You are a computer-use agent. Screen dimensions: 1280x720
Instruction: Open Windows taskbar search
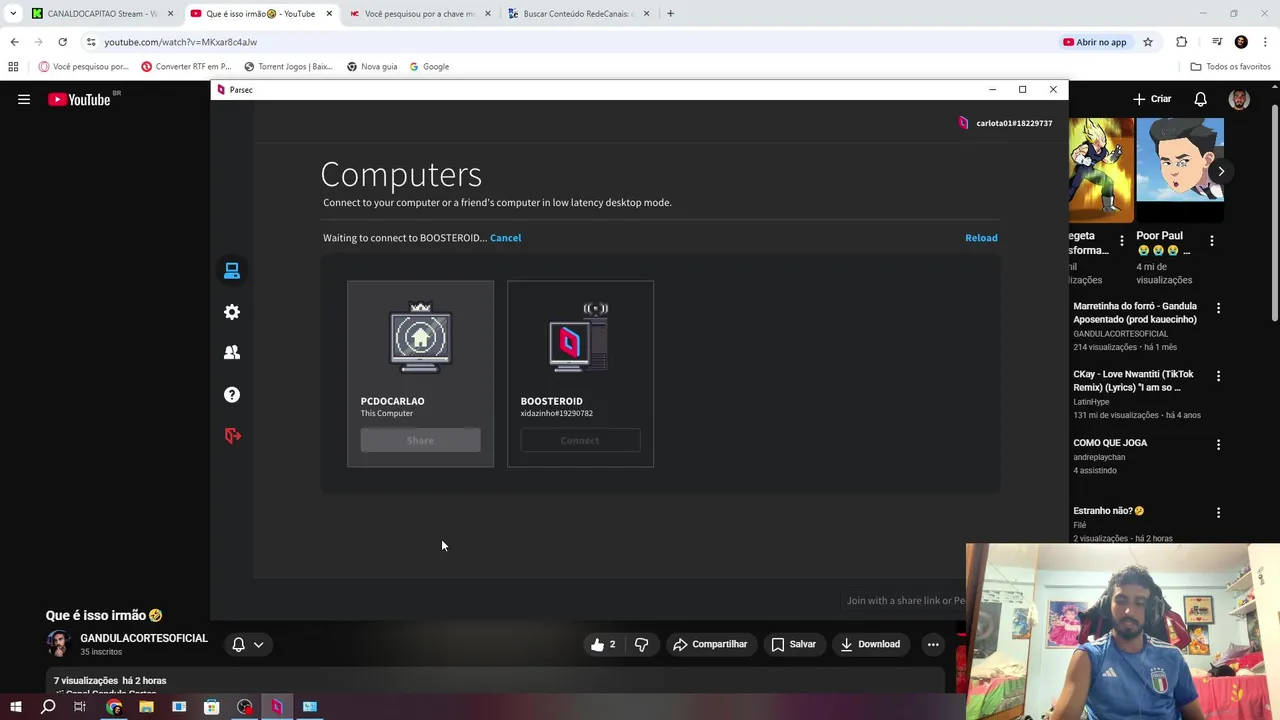(x=48, y=707)
